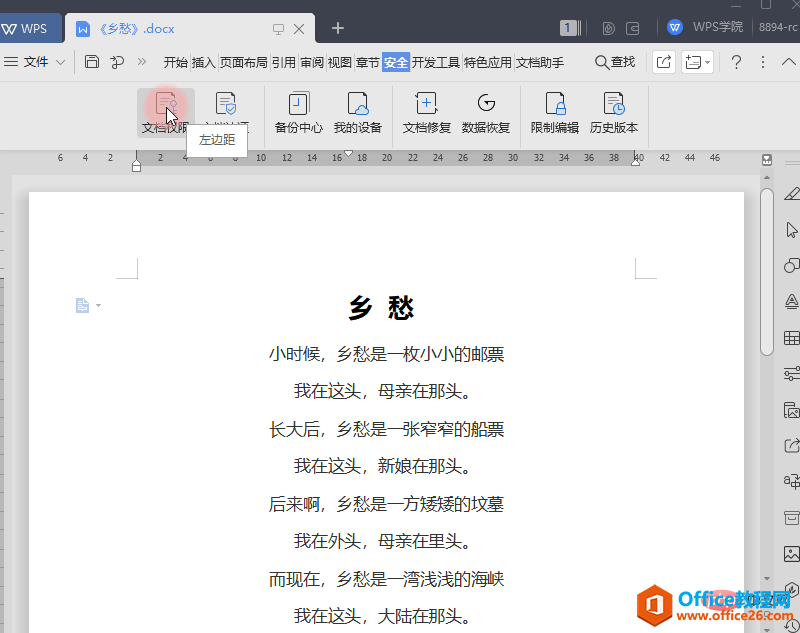Click the document authentication icon with shield
This screenshot has height=633, width=800.
point(226,104)
